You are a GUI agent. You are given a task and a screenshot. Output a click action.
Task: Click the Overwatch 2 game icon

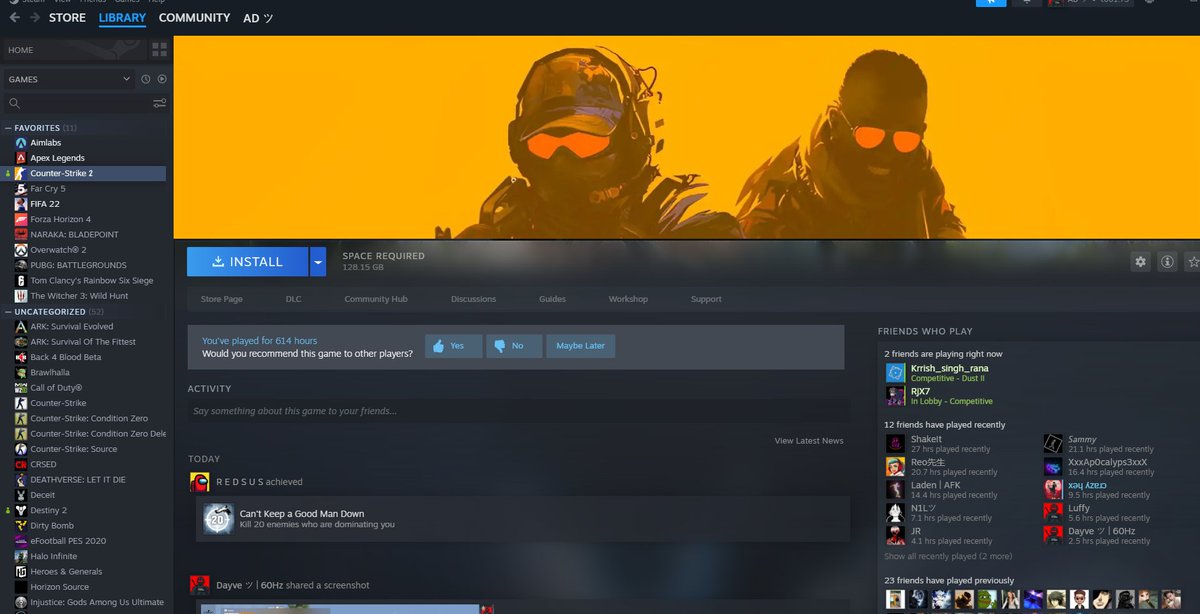21,250
